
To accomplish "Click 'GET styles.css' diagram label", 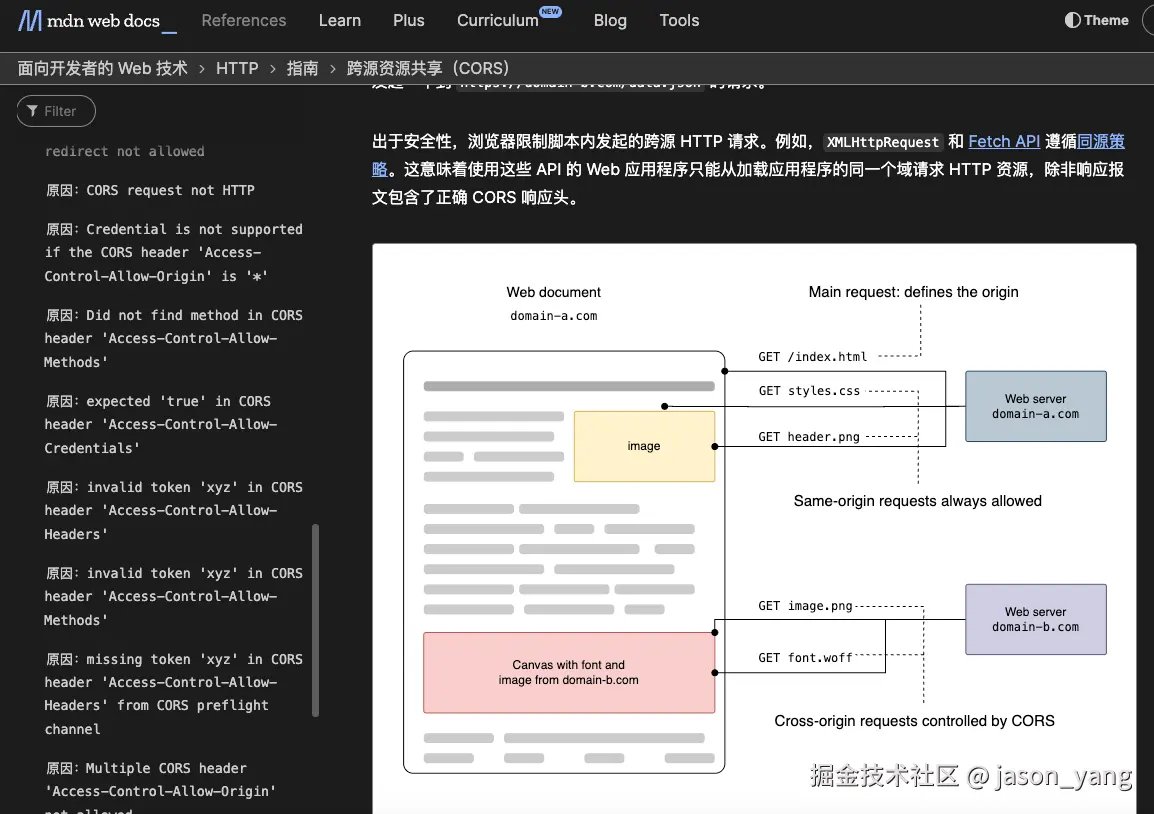I will click(x=809, y=391).
